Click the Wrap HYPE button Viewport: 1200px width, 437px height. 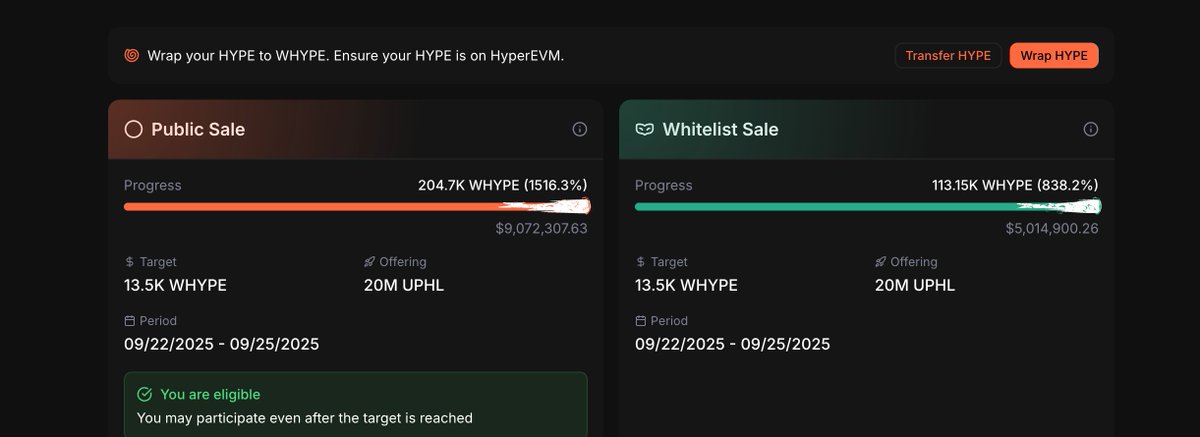[x=1053, y=56]
